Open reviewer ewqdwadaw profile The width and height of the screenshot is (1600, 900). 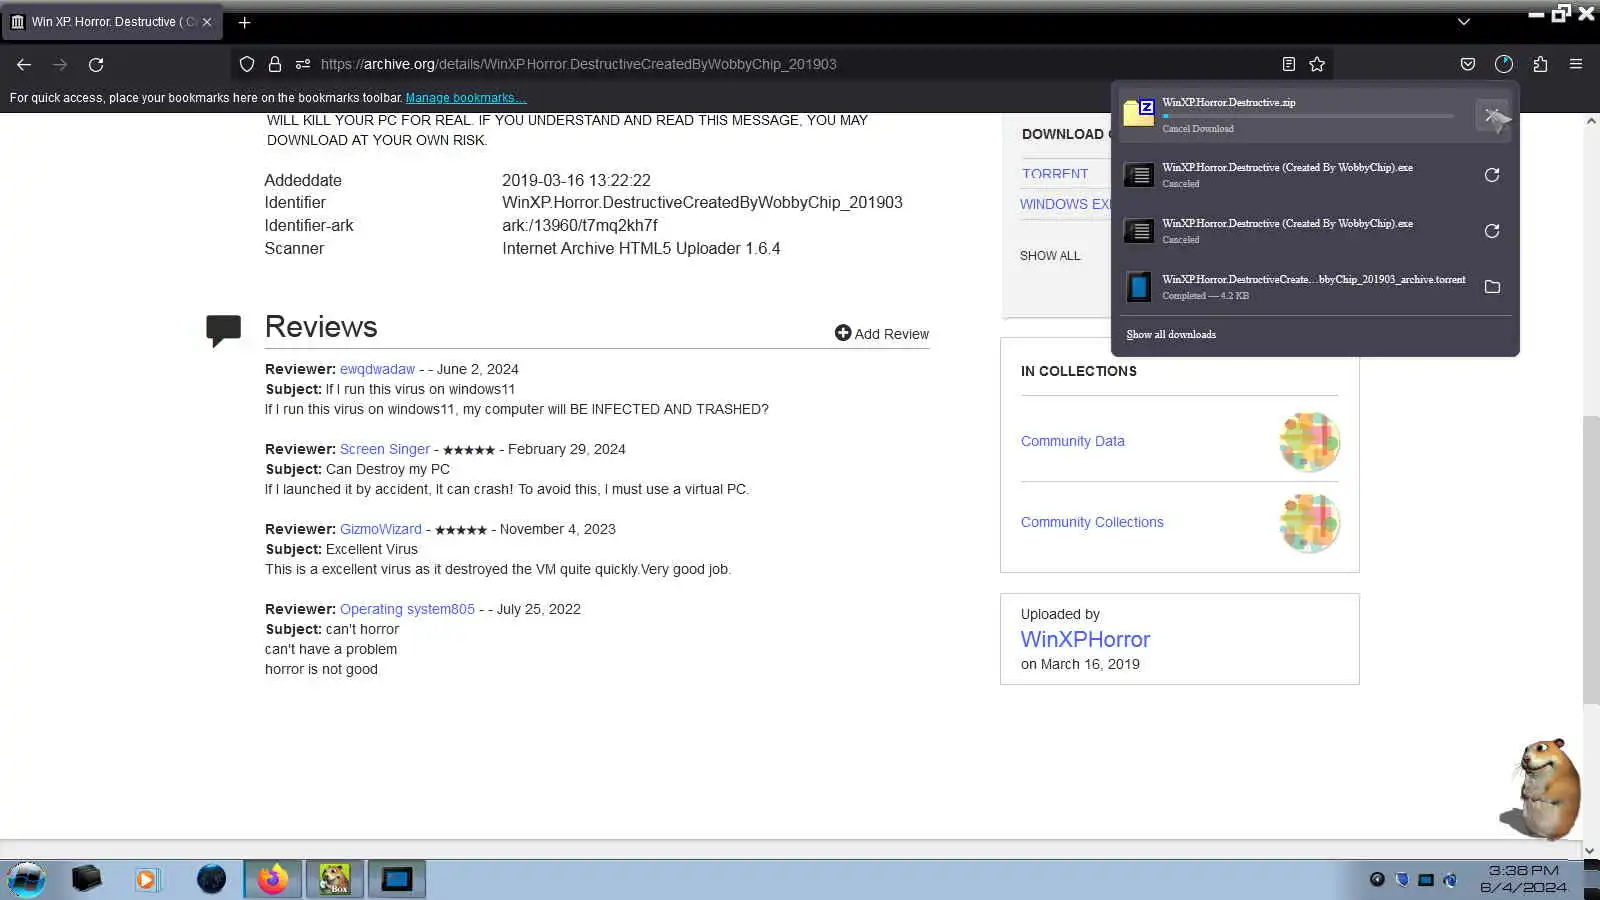pos(377,369)
